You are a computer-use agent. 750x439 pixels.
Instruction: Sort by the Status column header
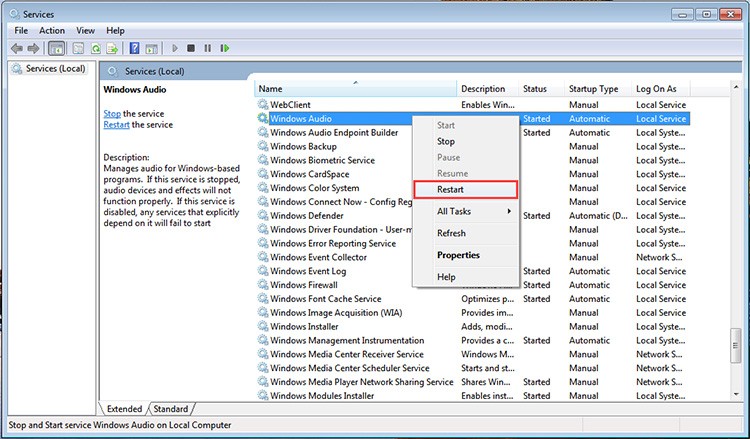[x=541, y=89]
